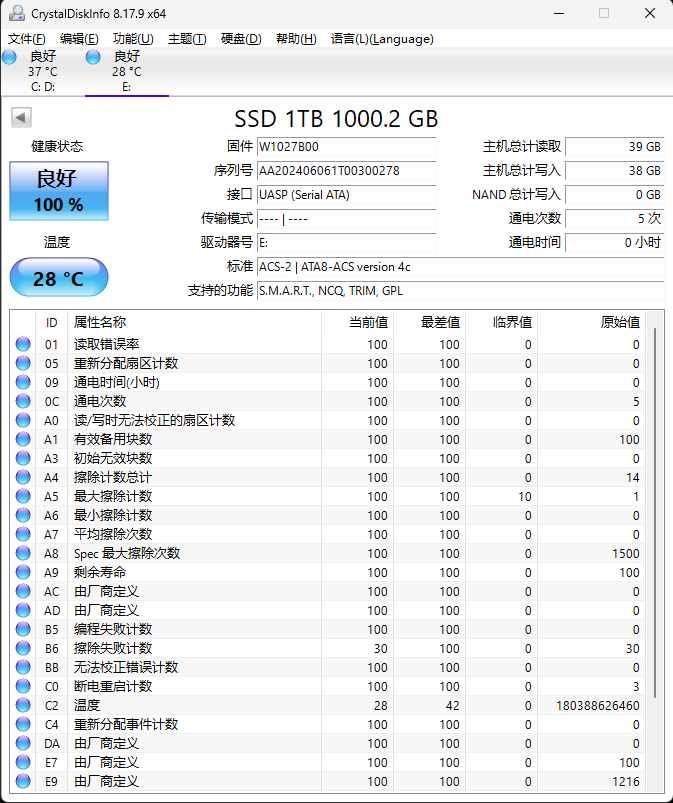This screenshot has width=673, height=803.
Task: Click the 驱动器号 field E:
Action: pos(346,243)
